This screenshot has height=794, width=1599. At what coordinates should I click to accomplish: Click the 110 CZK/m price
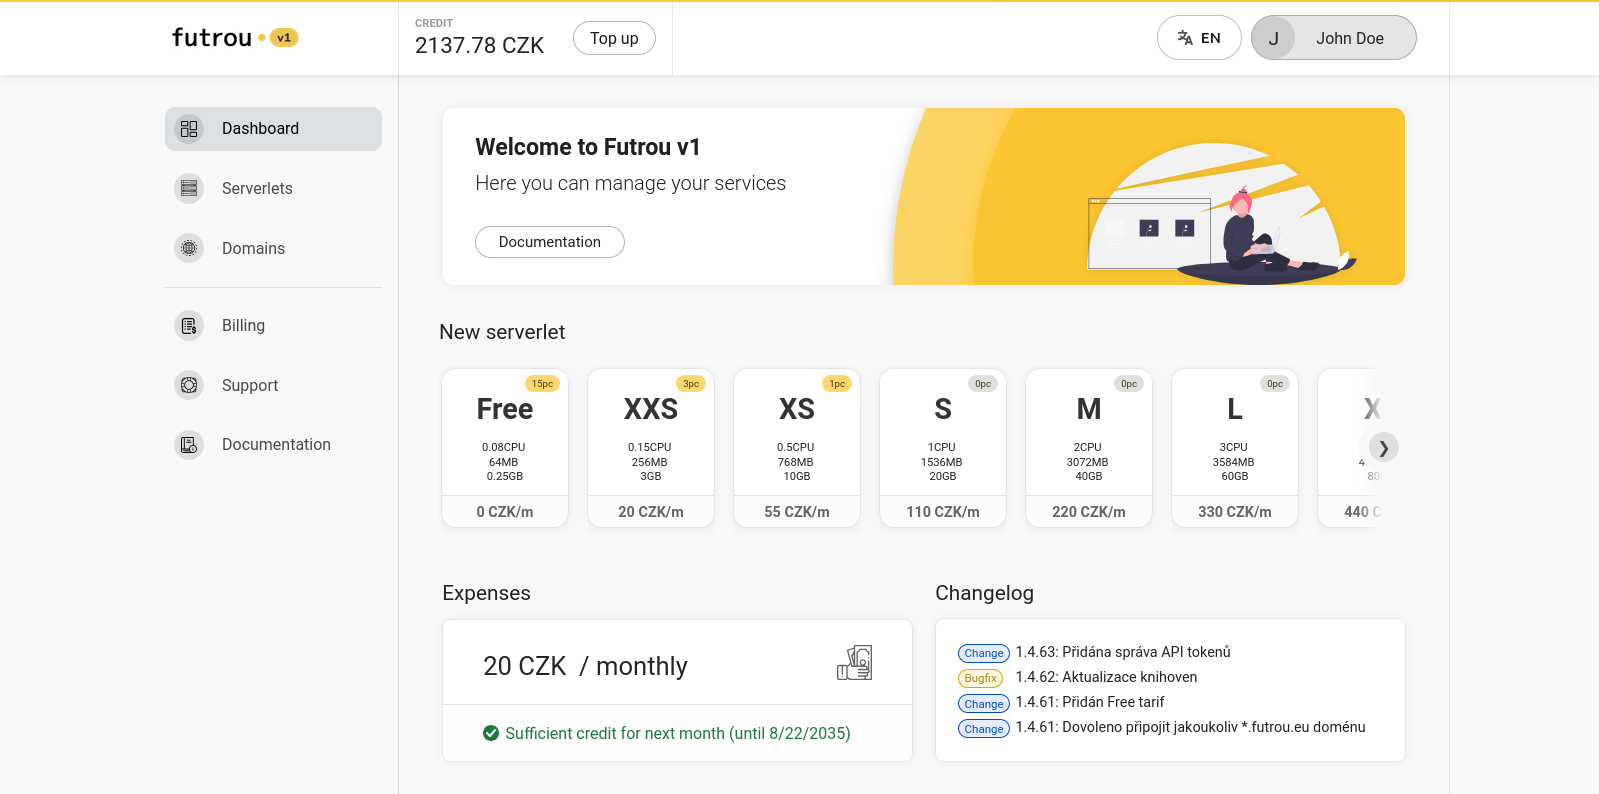point(943,512)
